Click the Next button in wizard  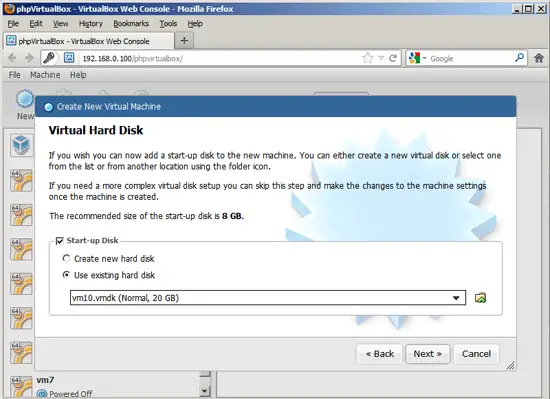(x=428, y=354)
